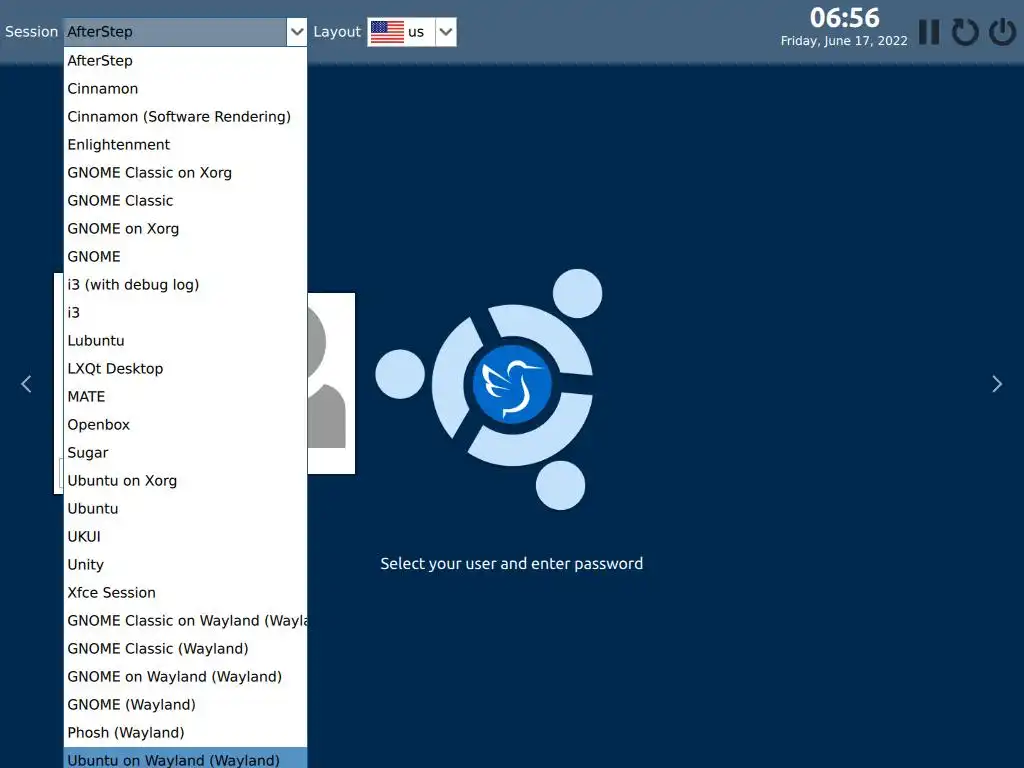Screen dimensions: 1024x768
Task: Select Ubuntu on Xorg session
Action: click(185, 481)
